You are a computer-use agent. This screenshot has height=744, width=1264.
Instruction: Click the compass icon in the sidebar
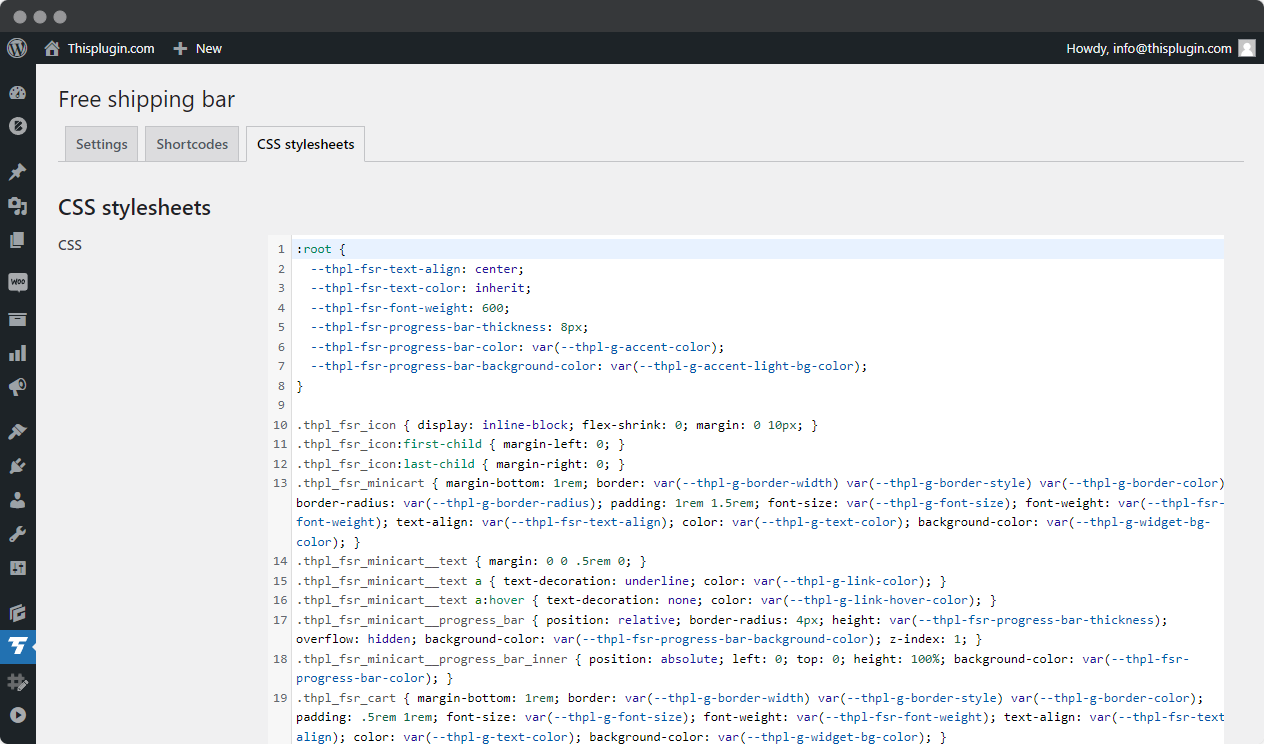[17, 126]
